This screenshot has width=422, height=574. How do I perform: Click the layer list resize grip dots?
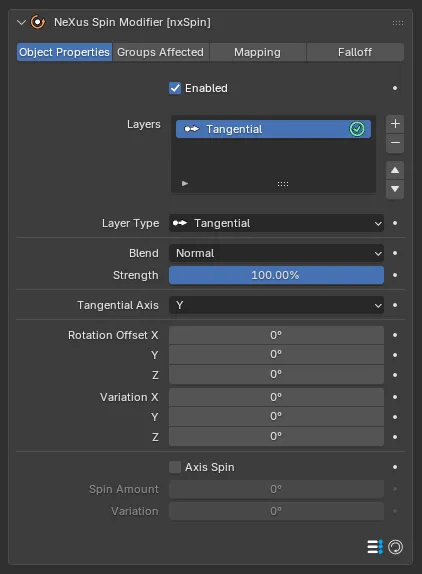[x=283, y=184]
